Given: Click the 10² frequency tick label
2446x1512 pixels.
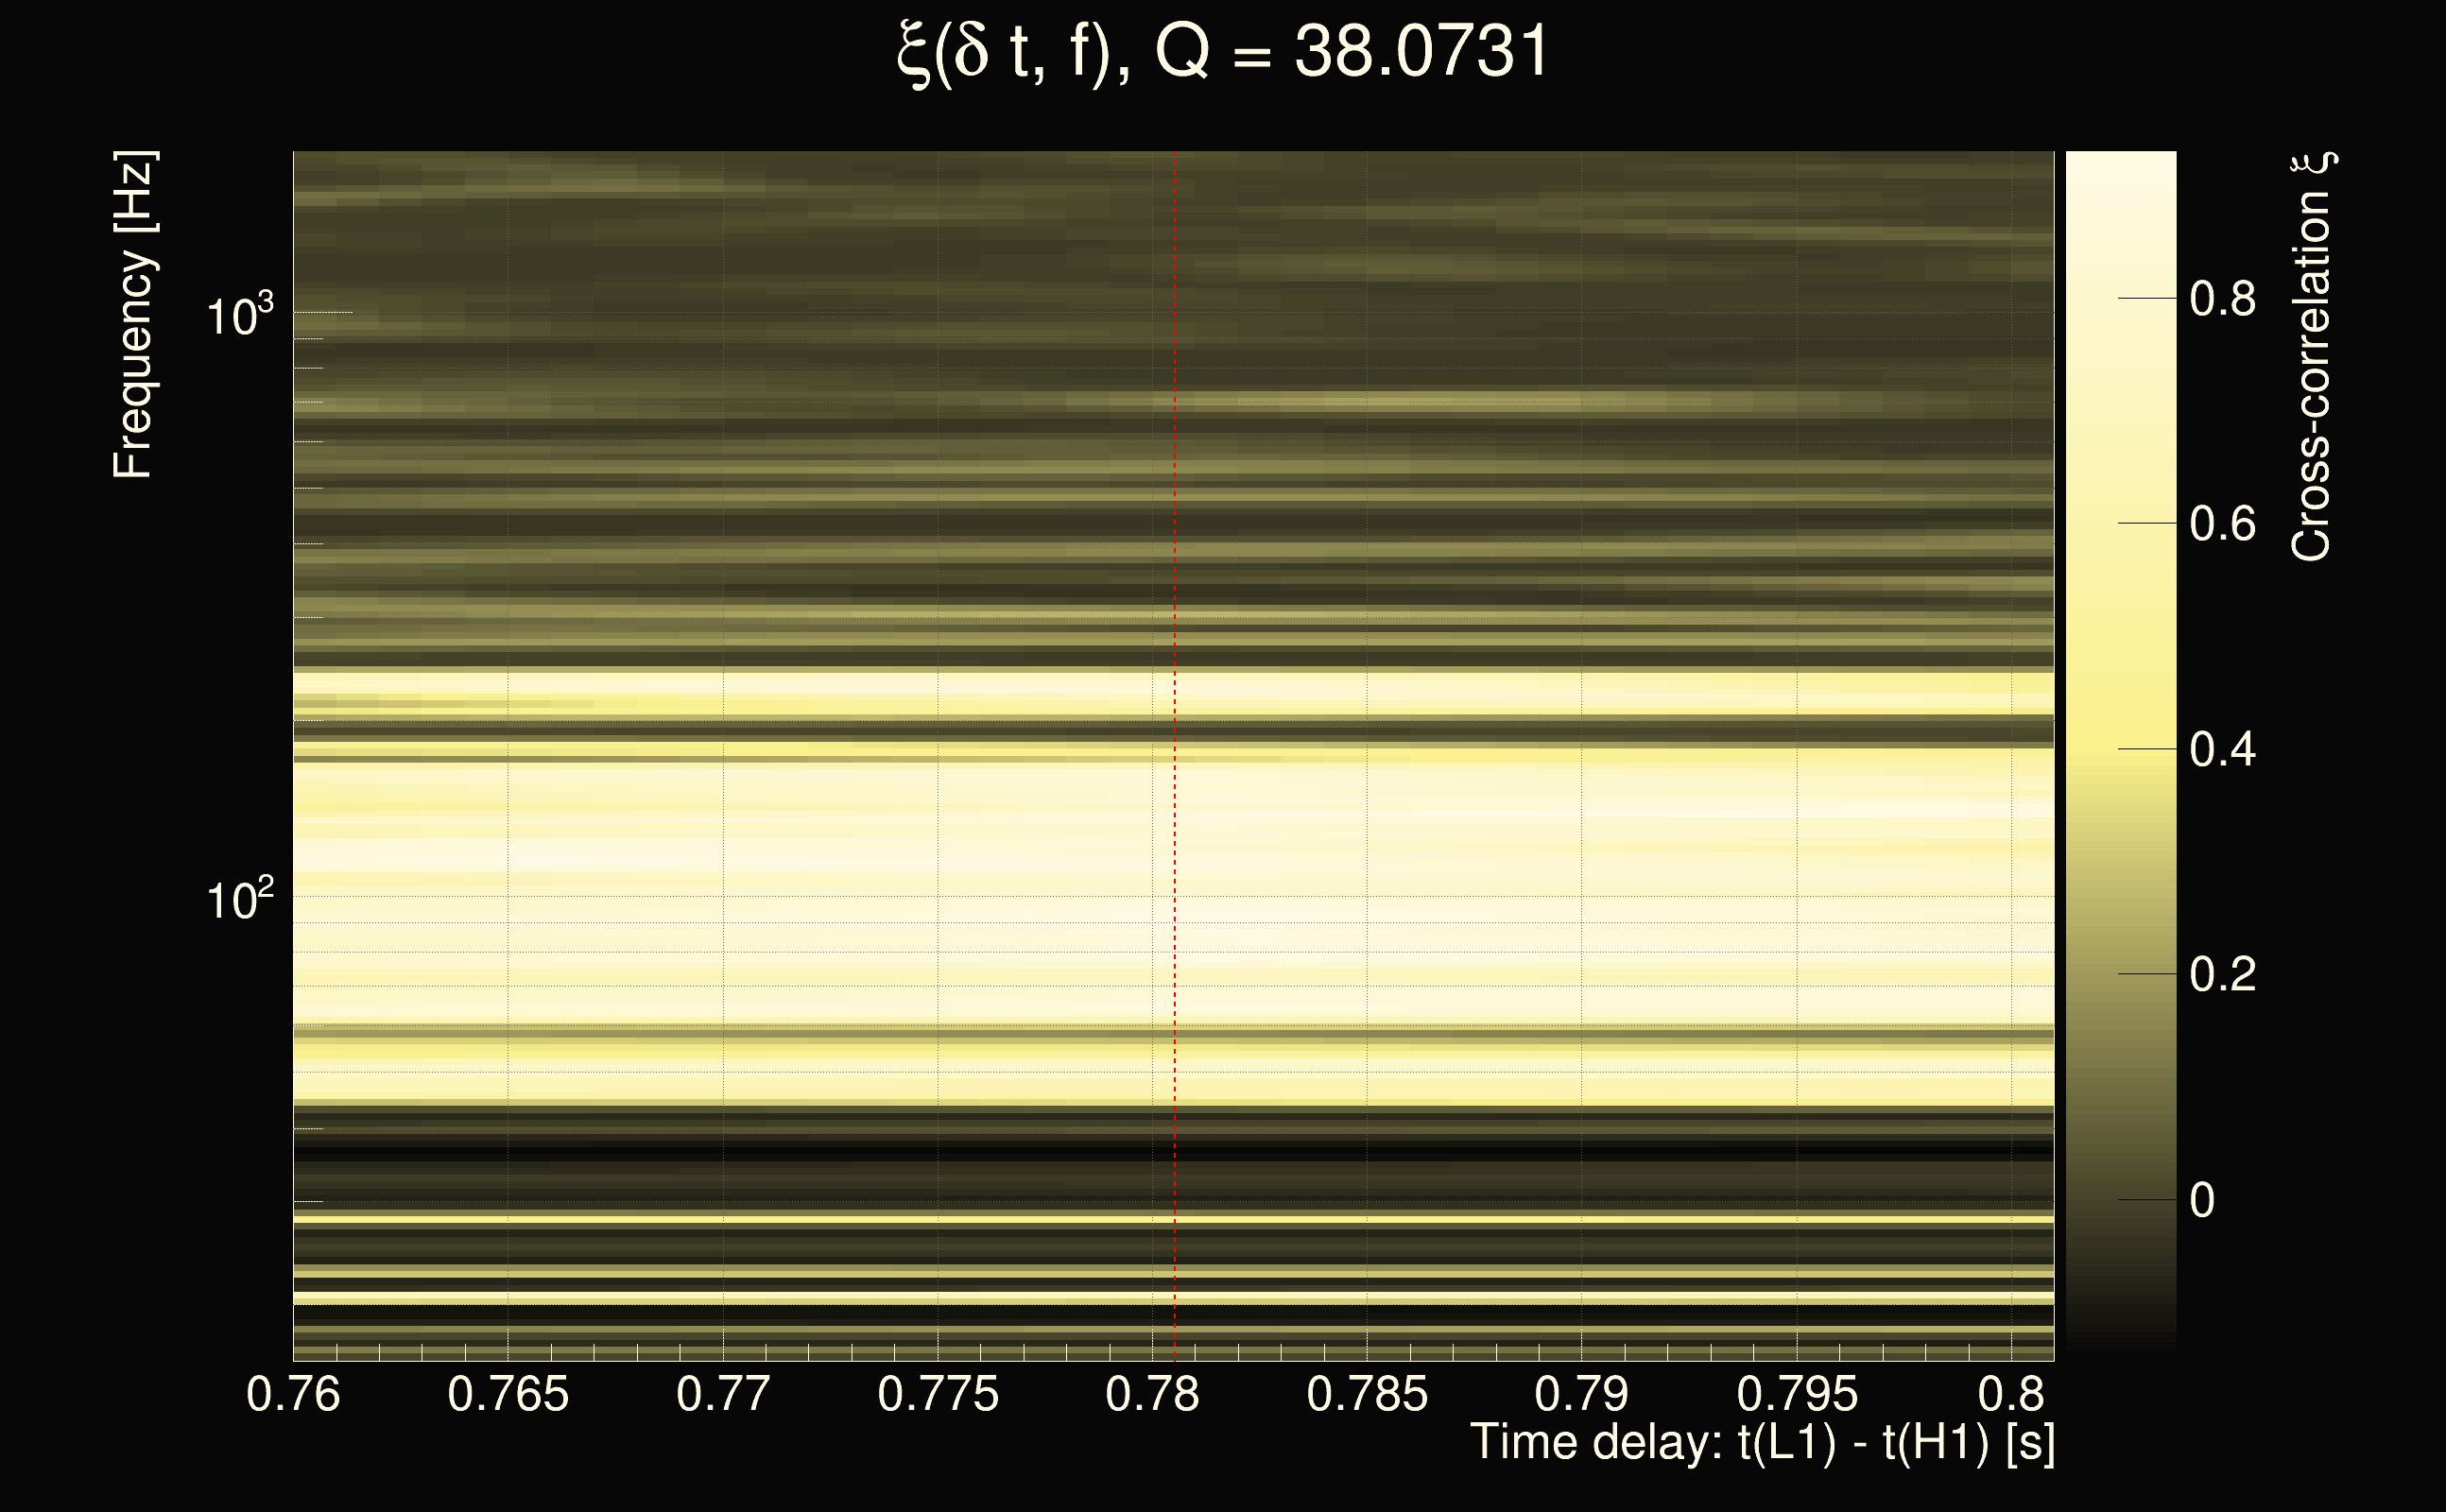Looking at the screenshot, I should (239, 900).
